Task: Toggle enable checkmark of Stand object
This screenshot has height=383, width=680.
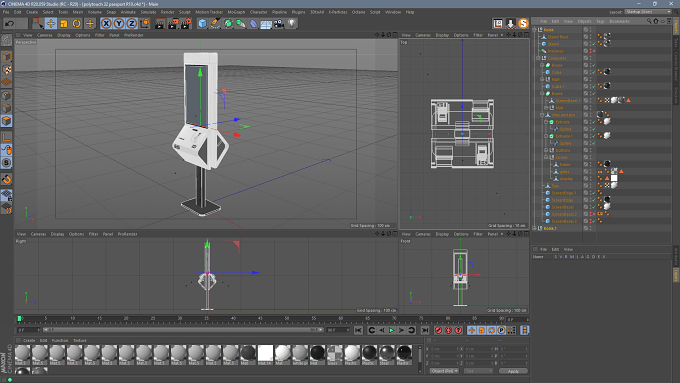Action: tap(593, 44)
